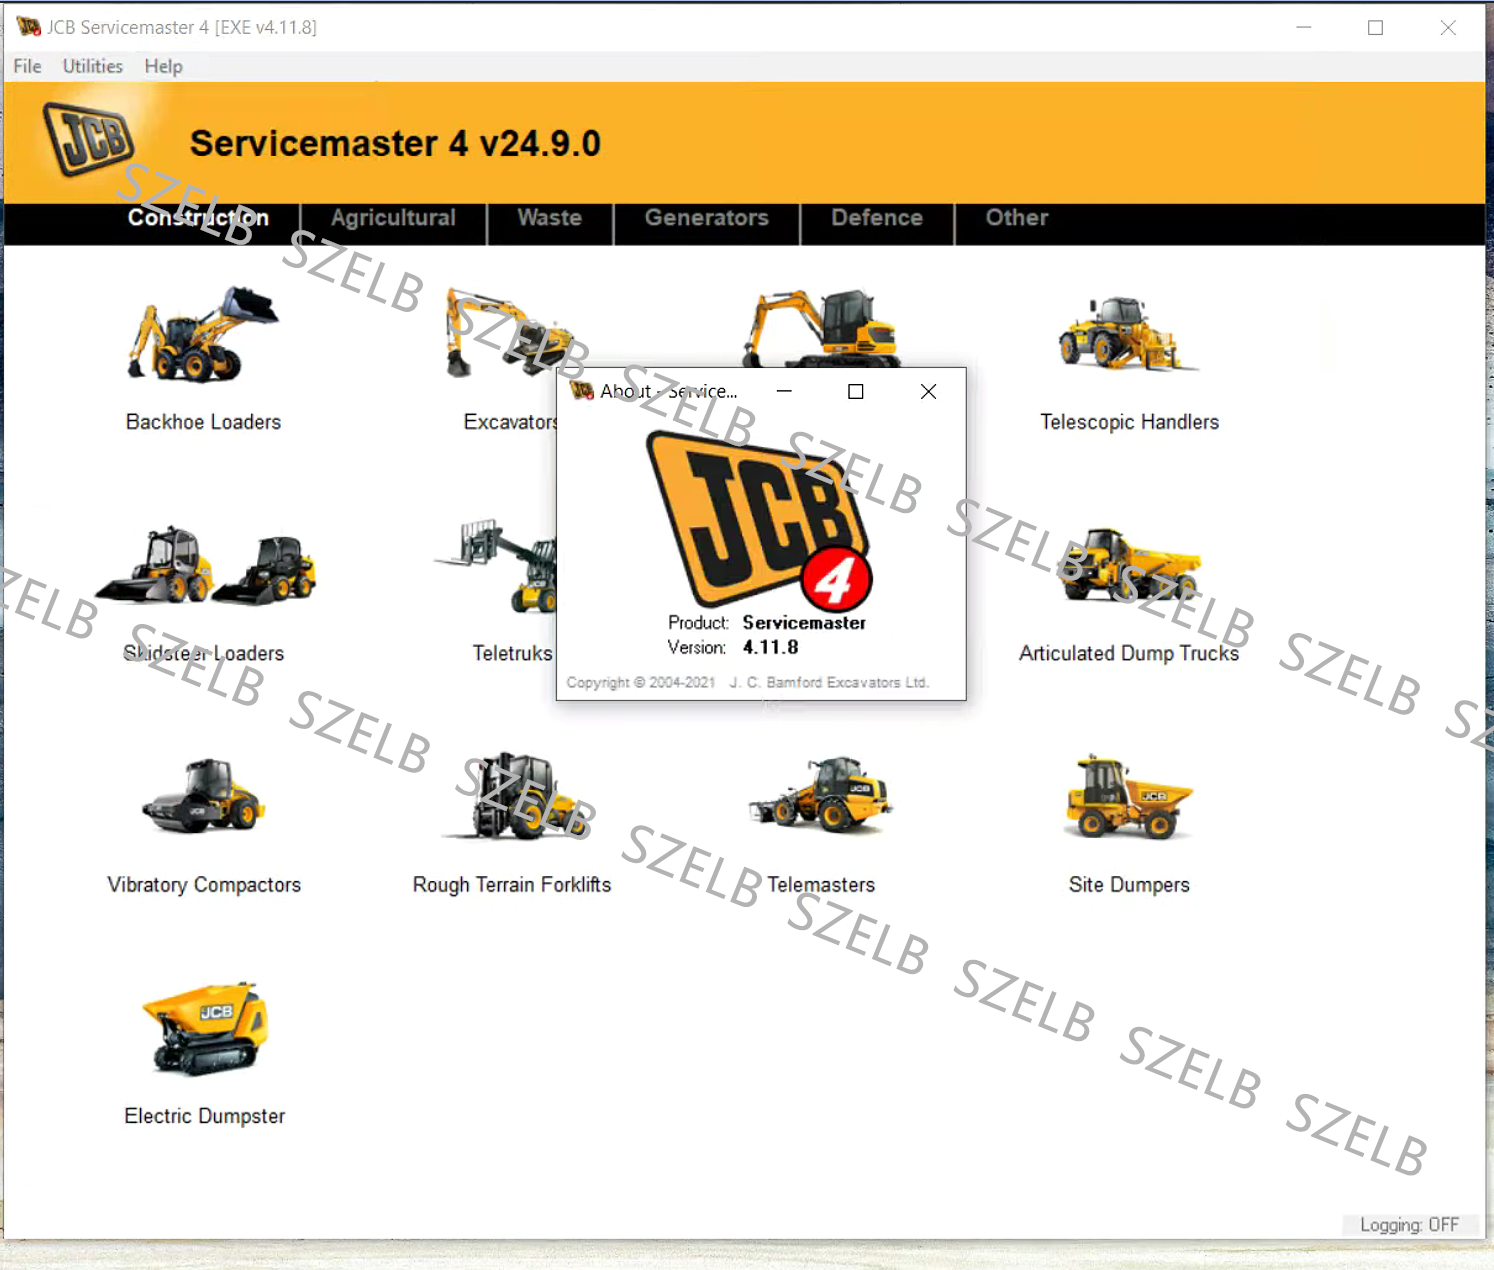Click the 'Telemasters' text label

pos(821,885)
